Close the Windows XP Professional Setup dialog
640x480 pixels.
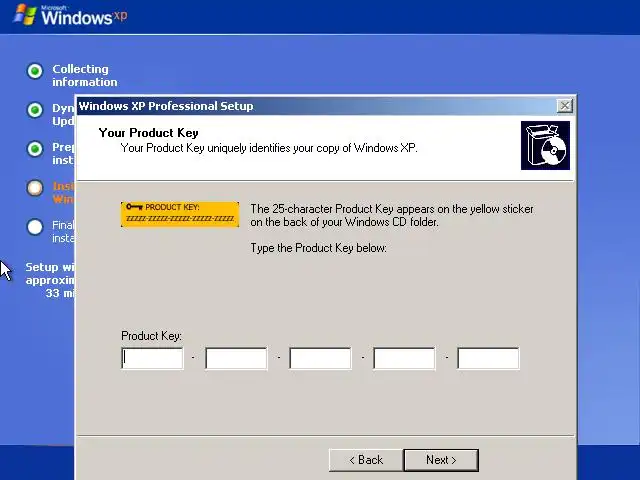coord(565,106)
